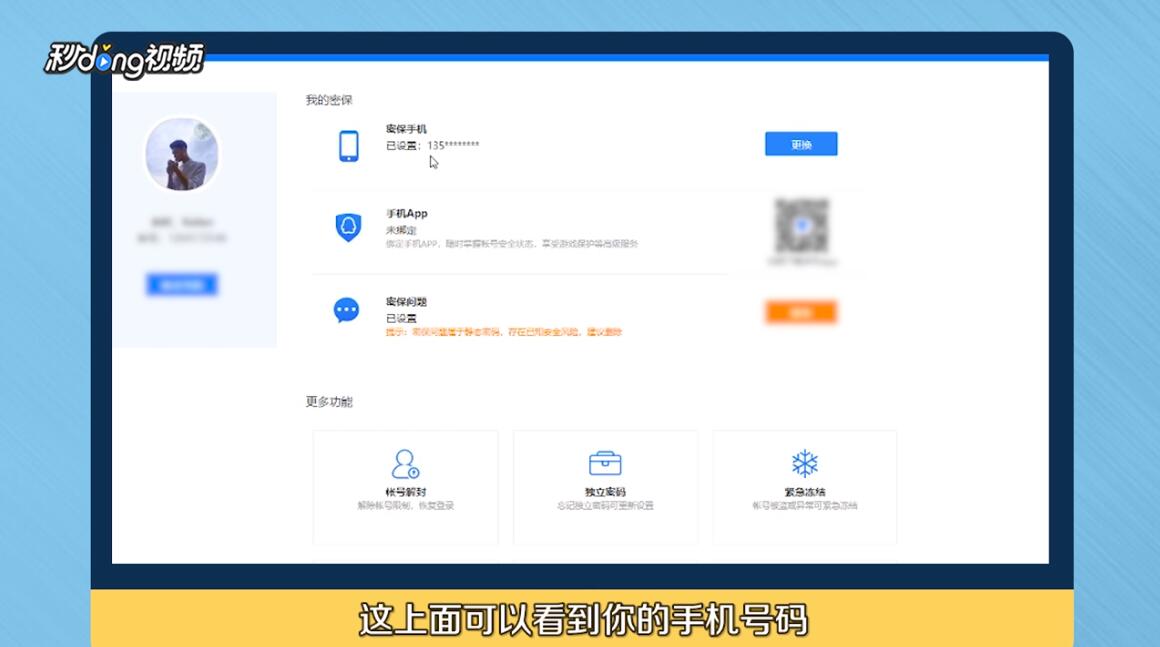Select the 帐号解封 person icon
This screenshot has width=1160, height=647.
tap(405, 463)
